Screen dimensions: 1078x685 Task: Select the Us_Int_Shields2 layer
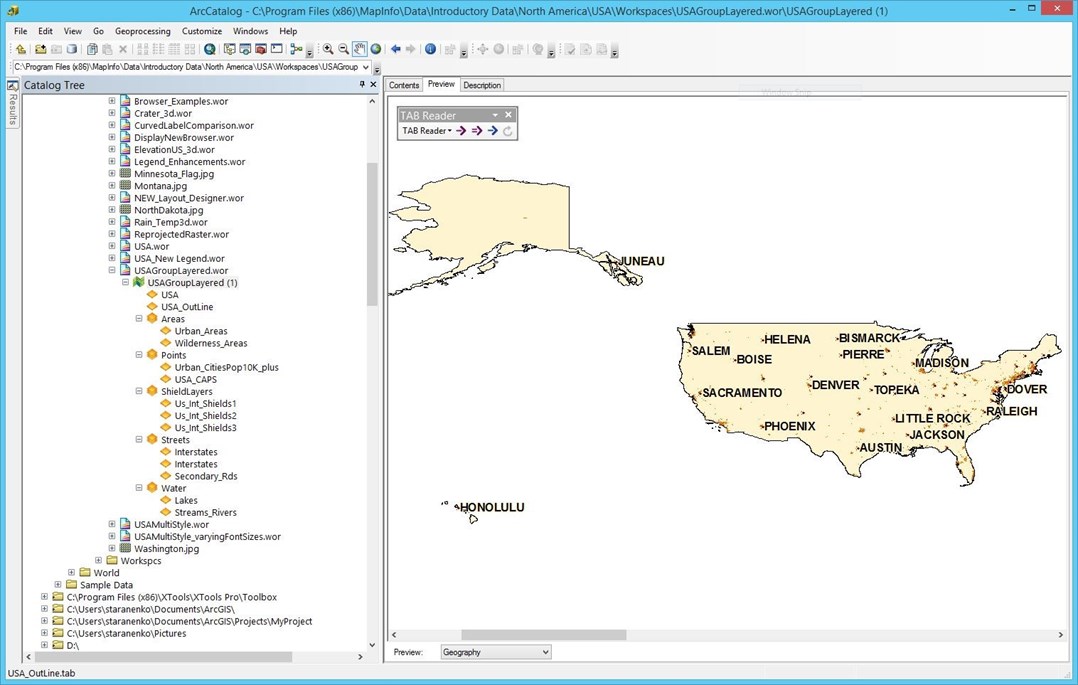205,415
